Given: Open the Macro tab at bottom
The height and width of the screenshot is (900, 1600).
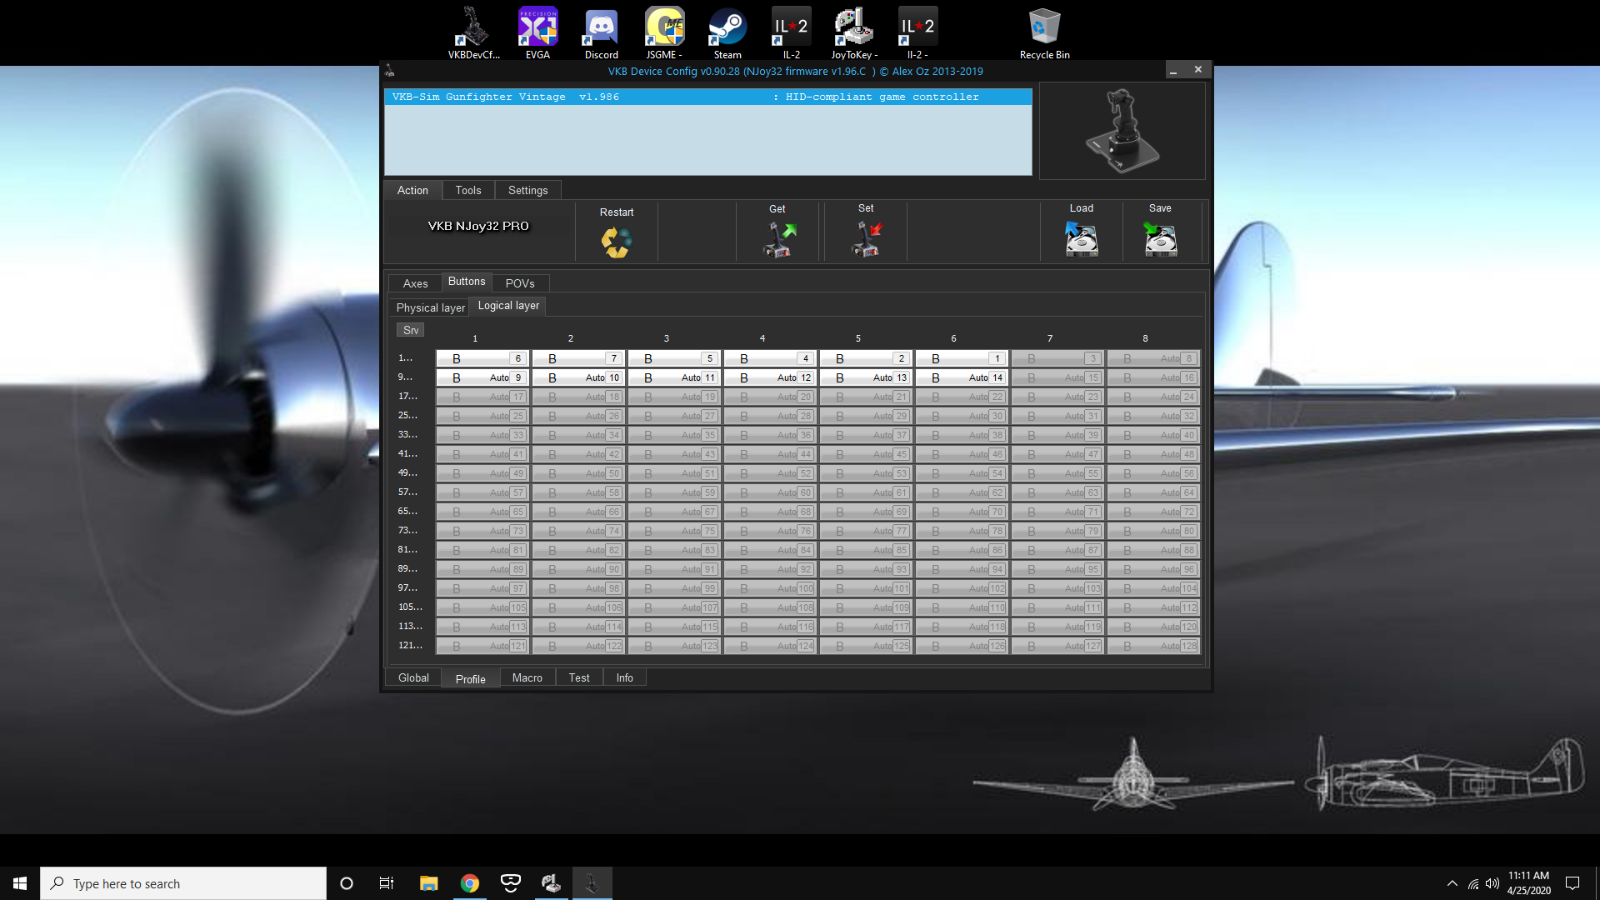Looking at the screenshot, I should point(527,678).
